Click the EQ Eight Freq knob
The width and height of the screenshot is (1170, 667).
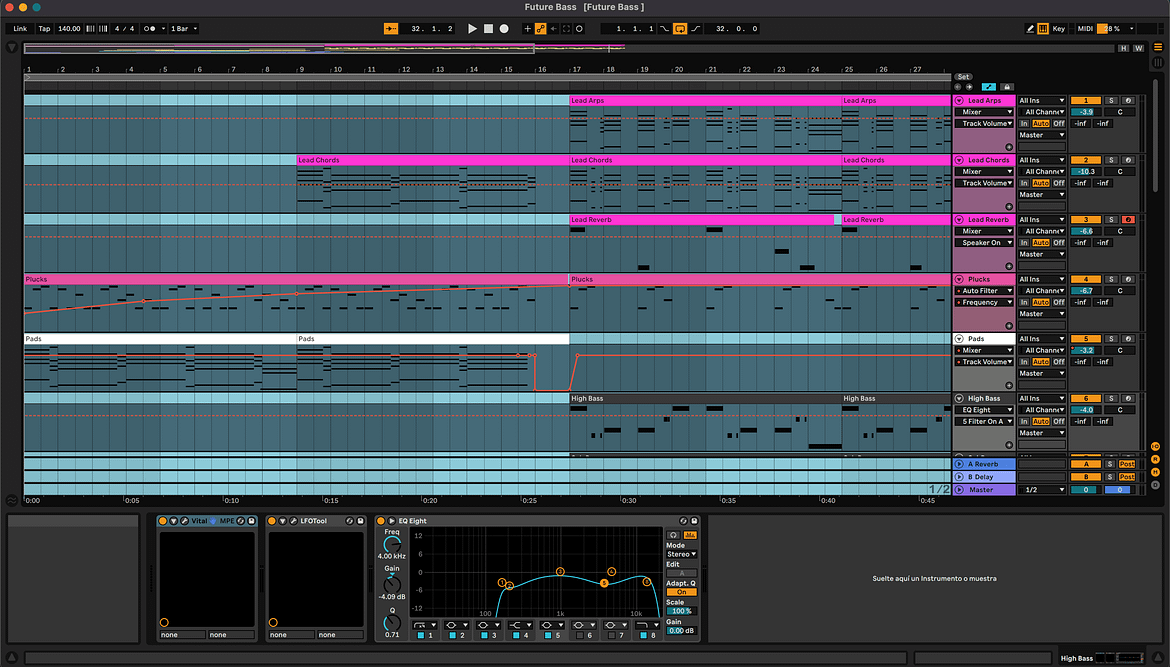point(391,543)
